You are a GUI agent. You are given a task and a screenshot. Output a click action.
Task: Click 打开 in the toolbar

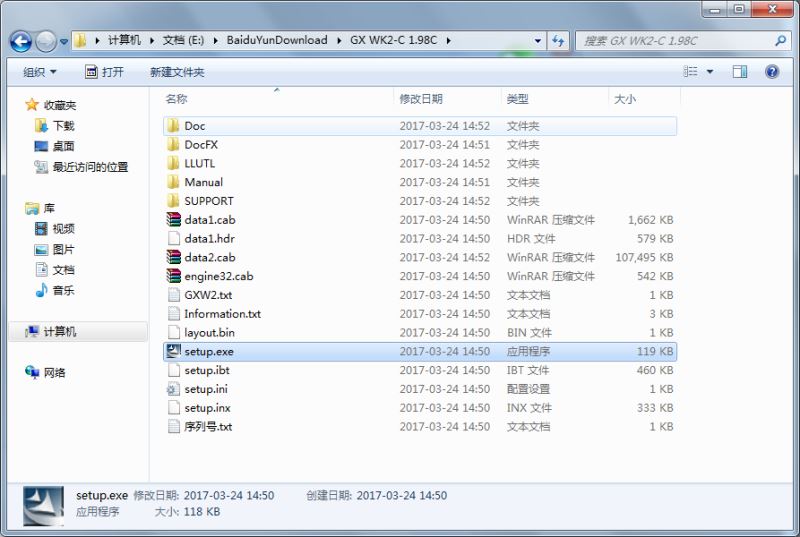pyautogui.click(x=105, y=72)
